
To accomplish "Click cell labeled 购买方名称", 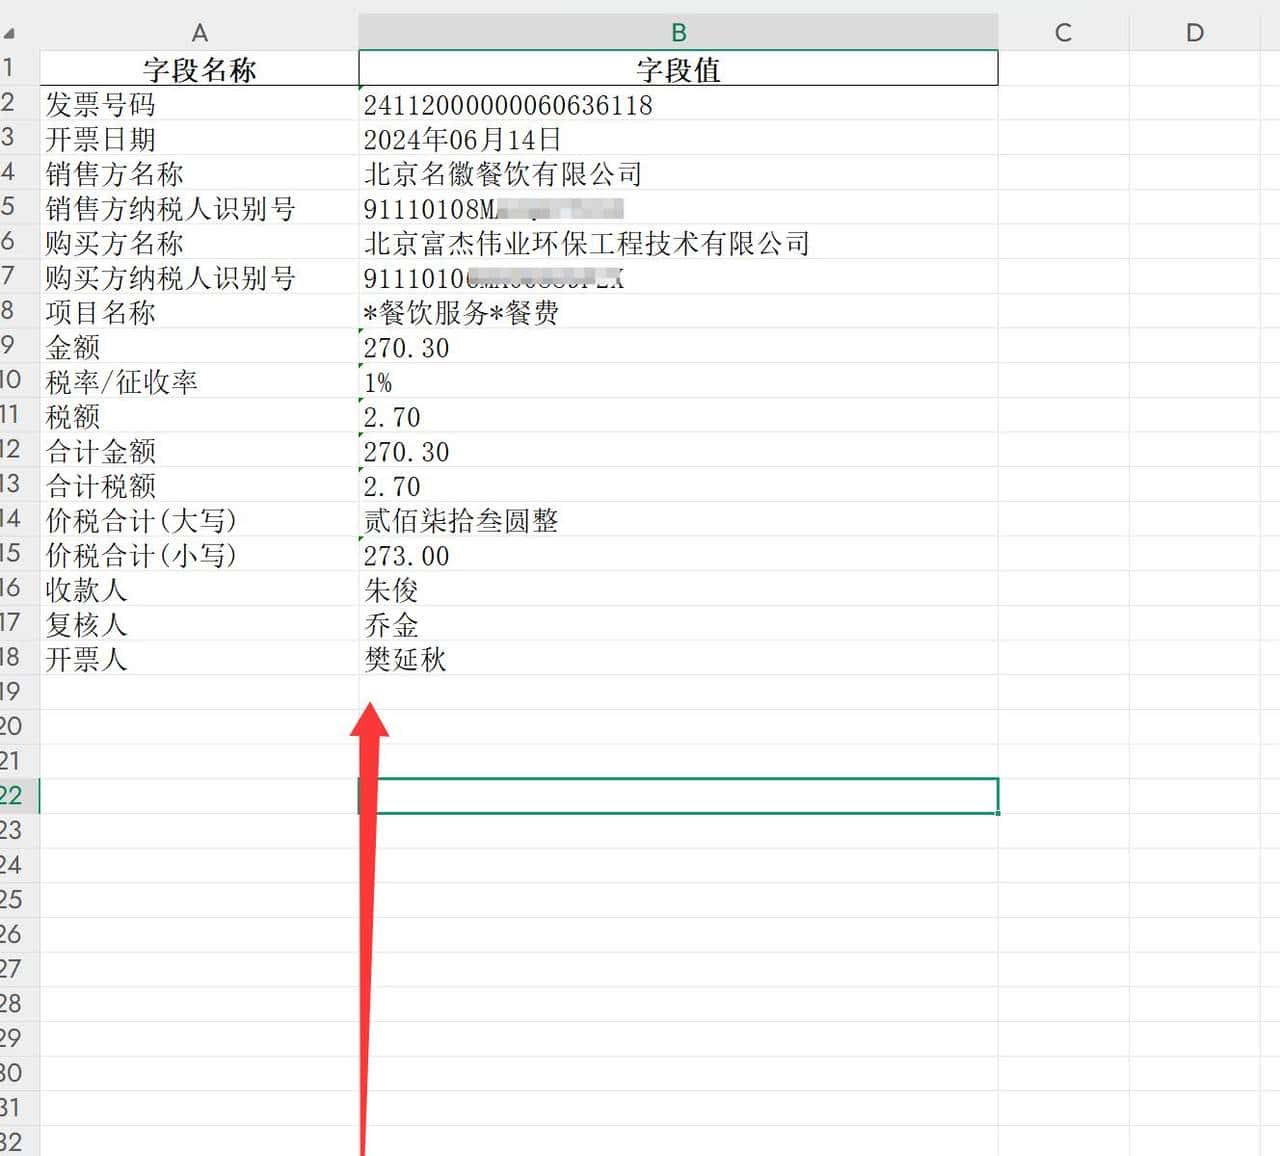I will (199, 243).
